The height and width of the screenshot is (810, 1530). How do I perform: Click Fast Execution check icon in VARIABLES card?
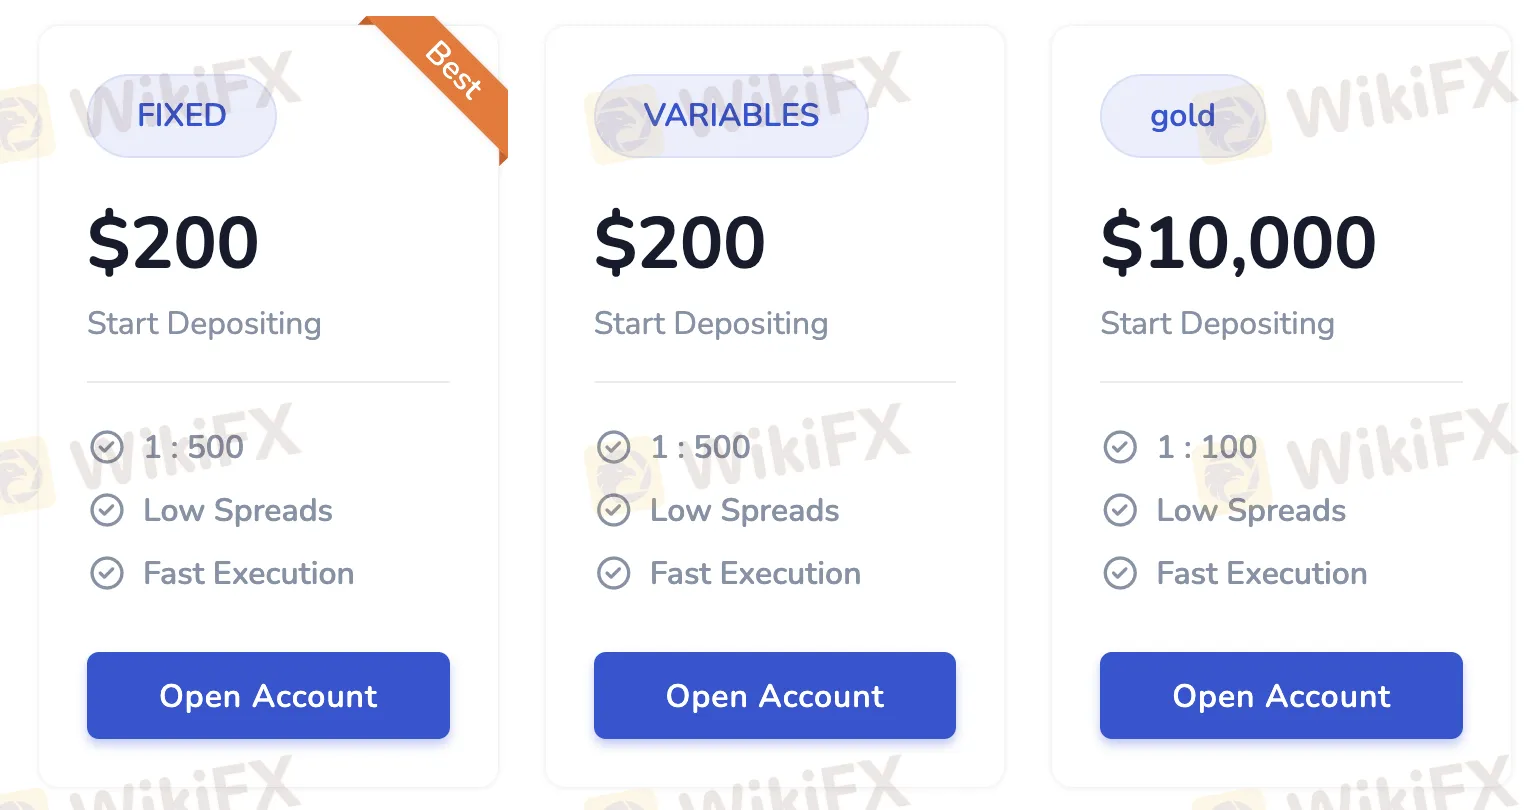click(614, 573)
